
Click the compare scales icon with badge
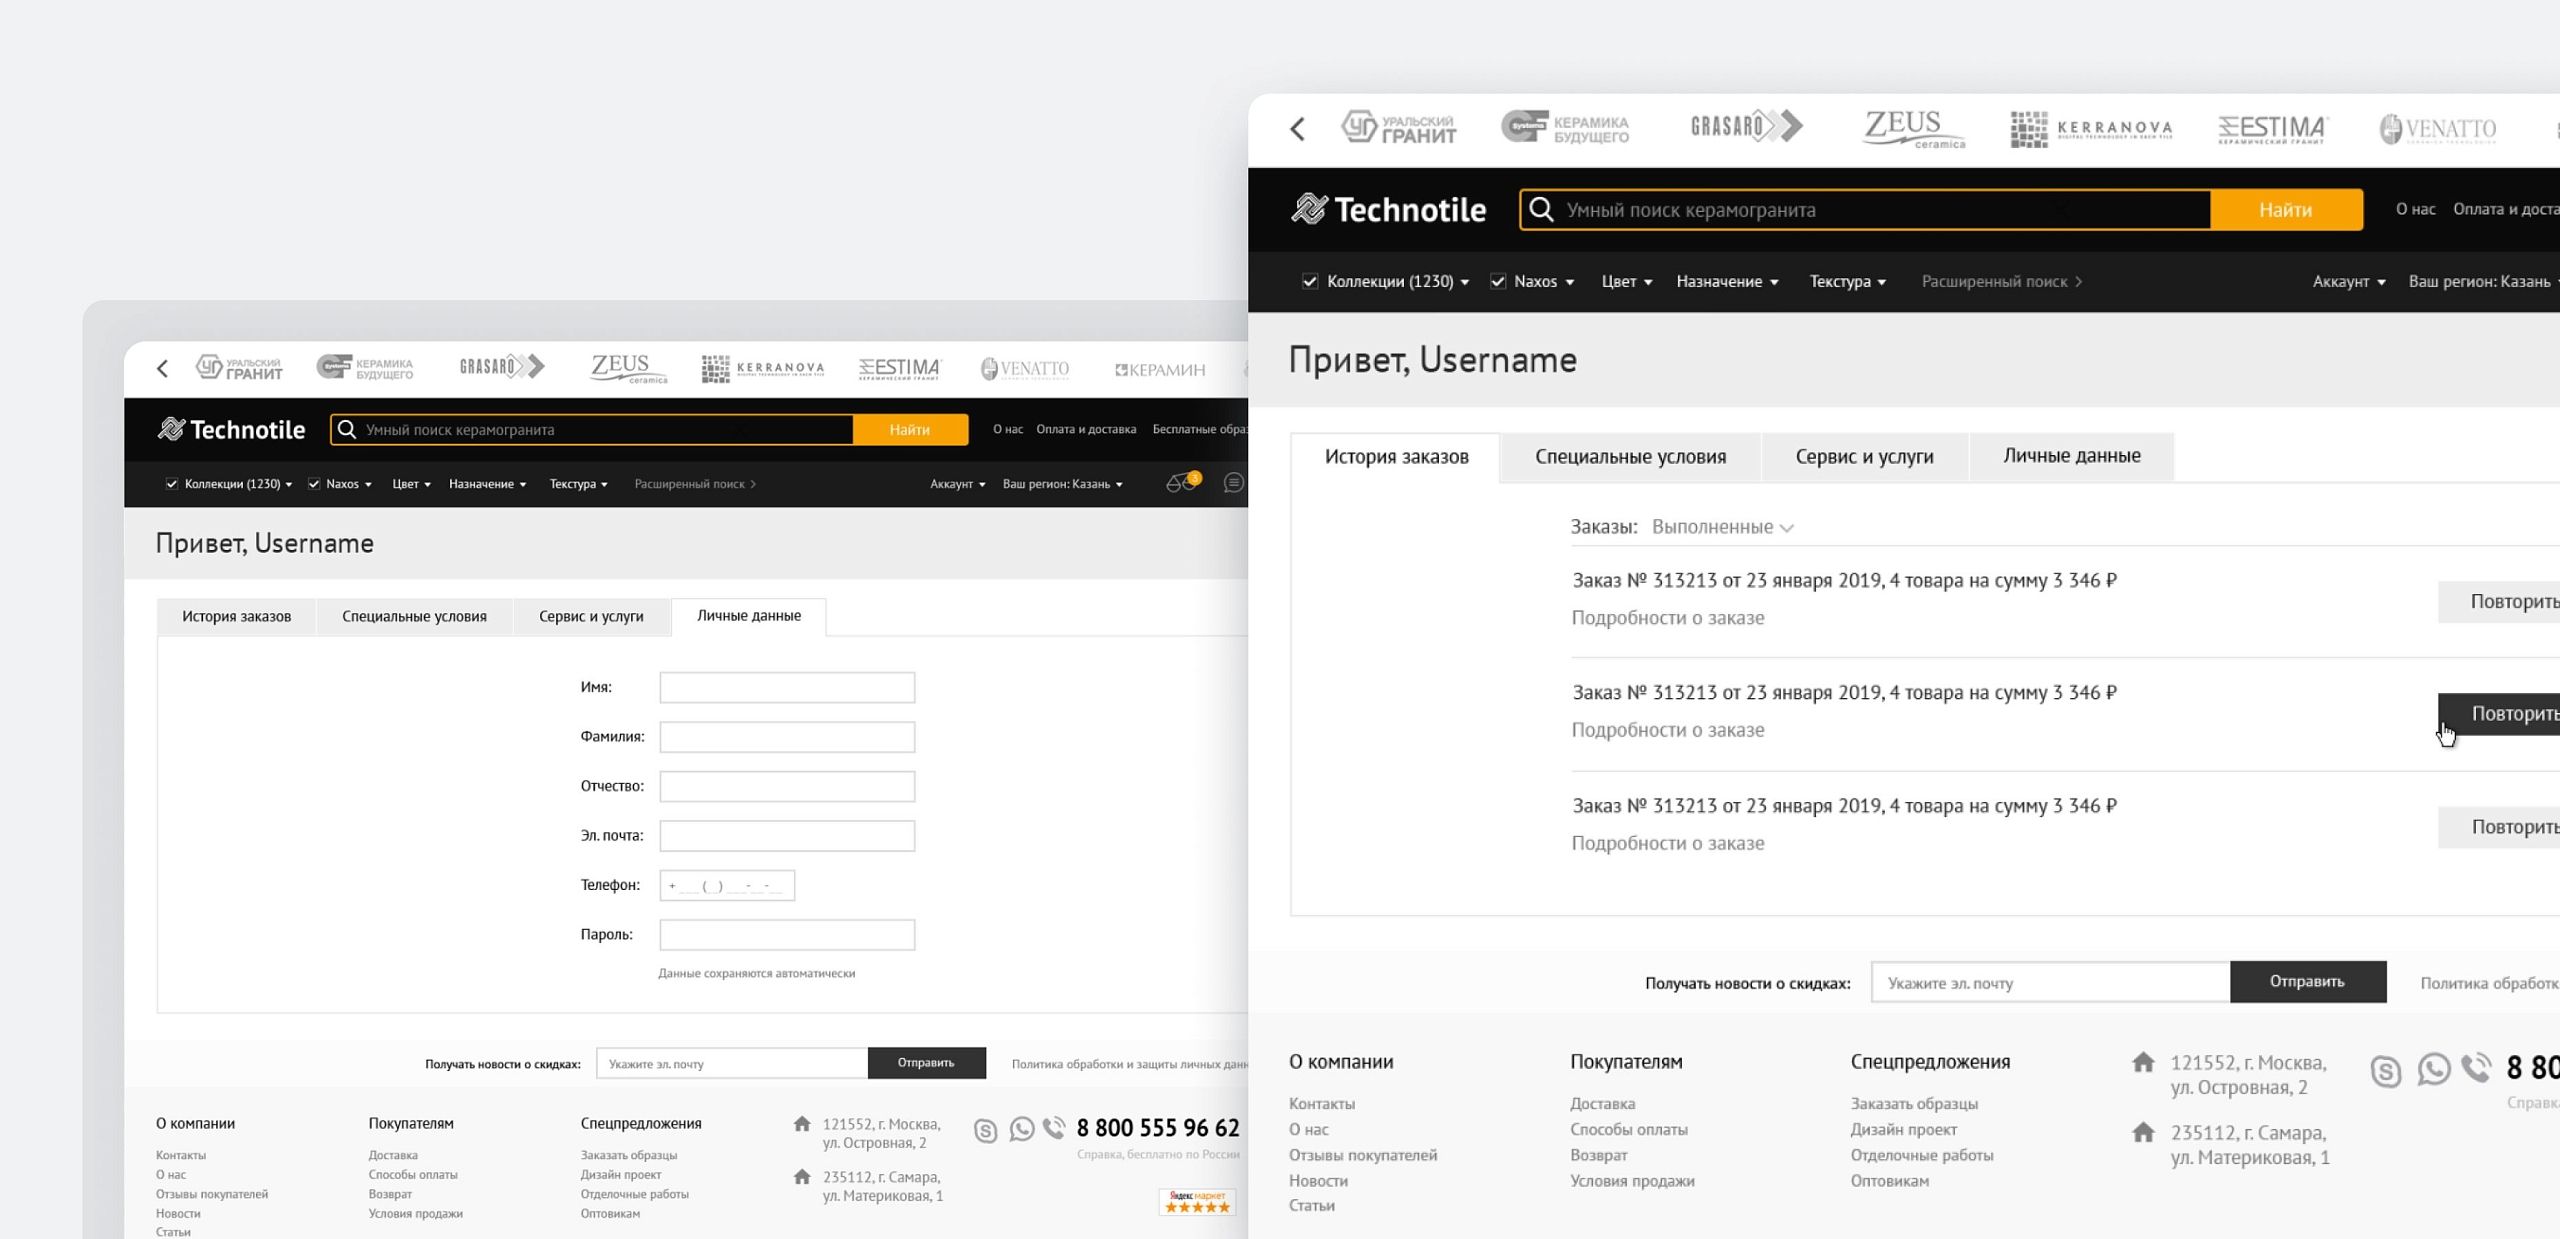[x=1181, y=483]
